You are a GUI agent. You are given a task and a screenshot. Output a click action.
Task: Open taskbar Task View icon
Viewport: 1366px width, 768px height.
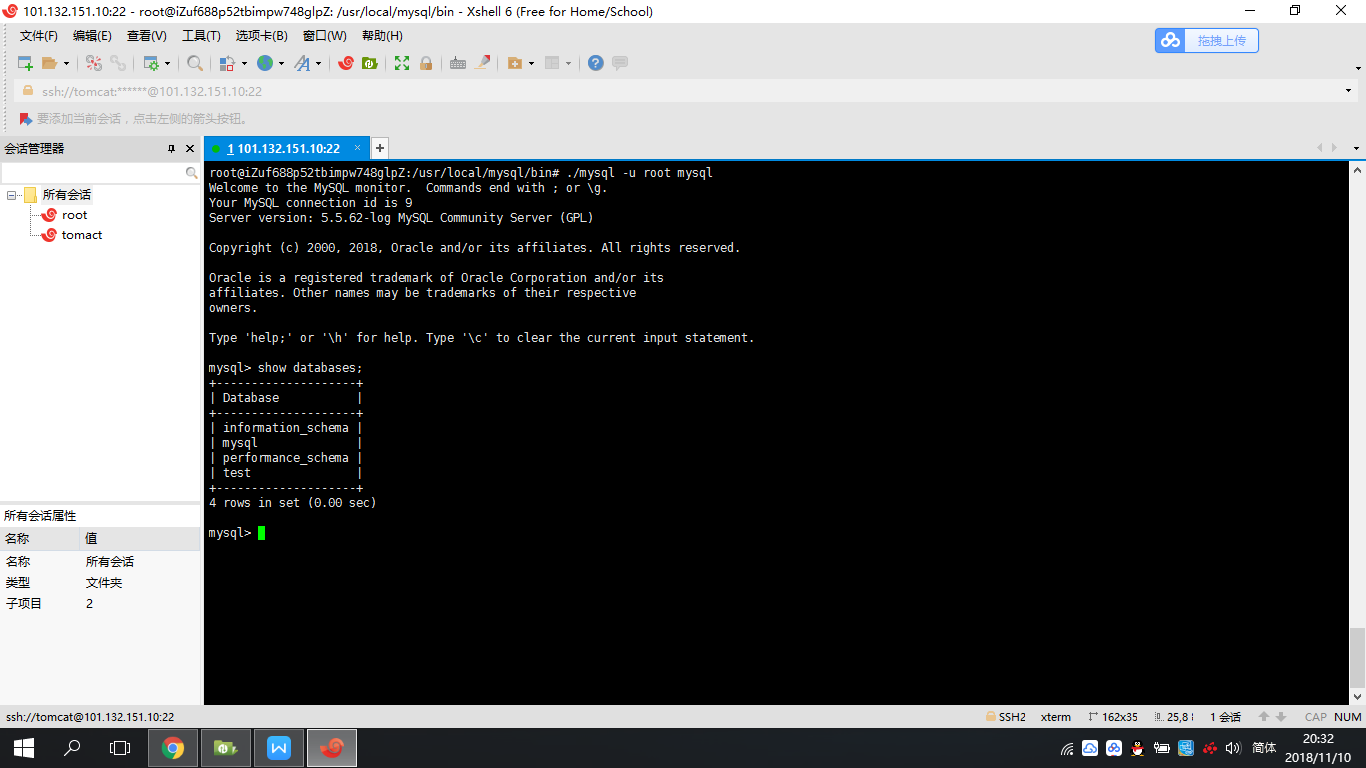coord(120,748)
